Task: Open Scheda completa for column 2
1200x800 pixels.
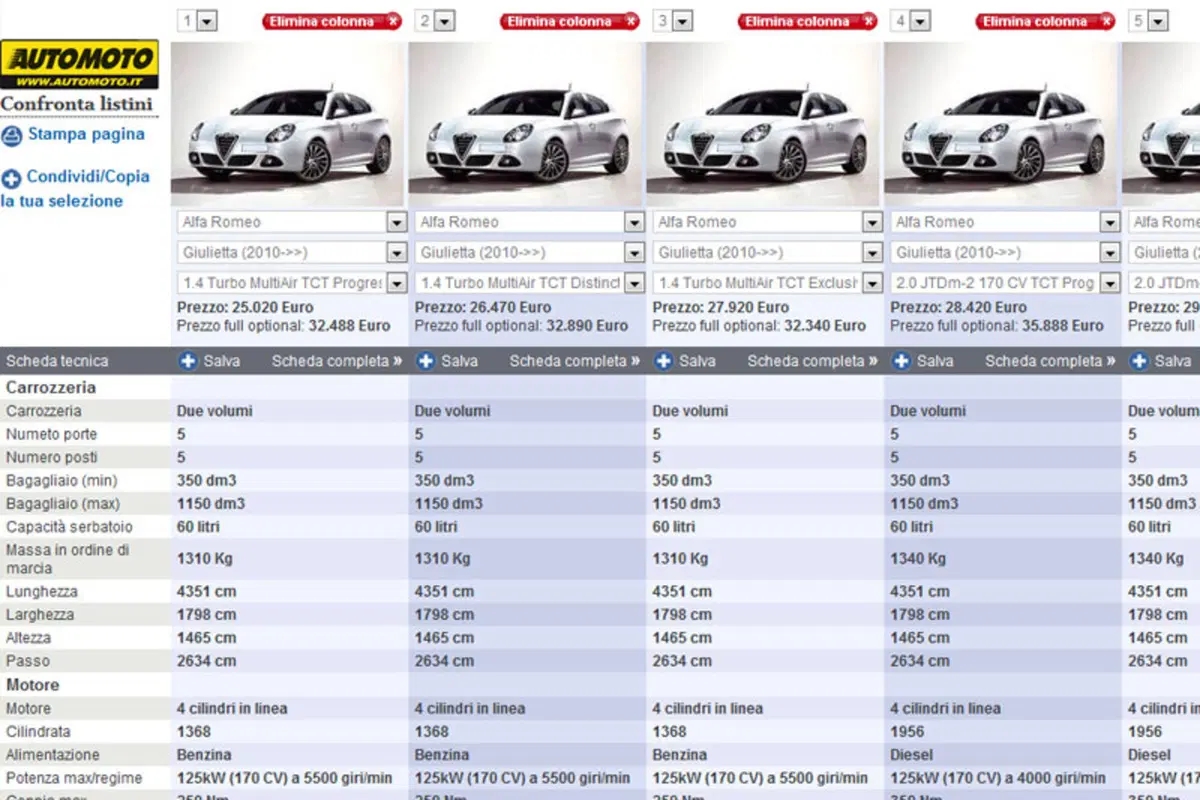Action: (x=575, y=361)
